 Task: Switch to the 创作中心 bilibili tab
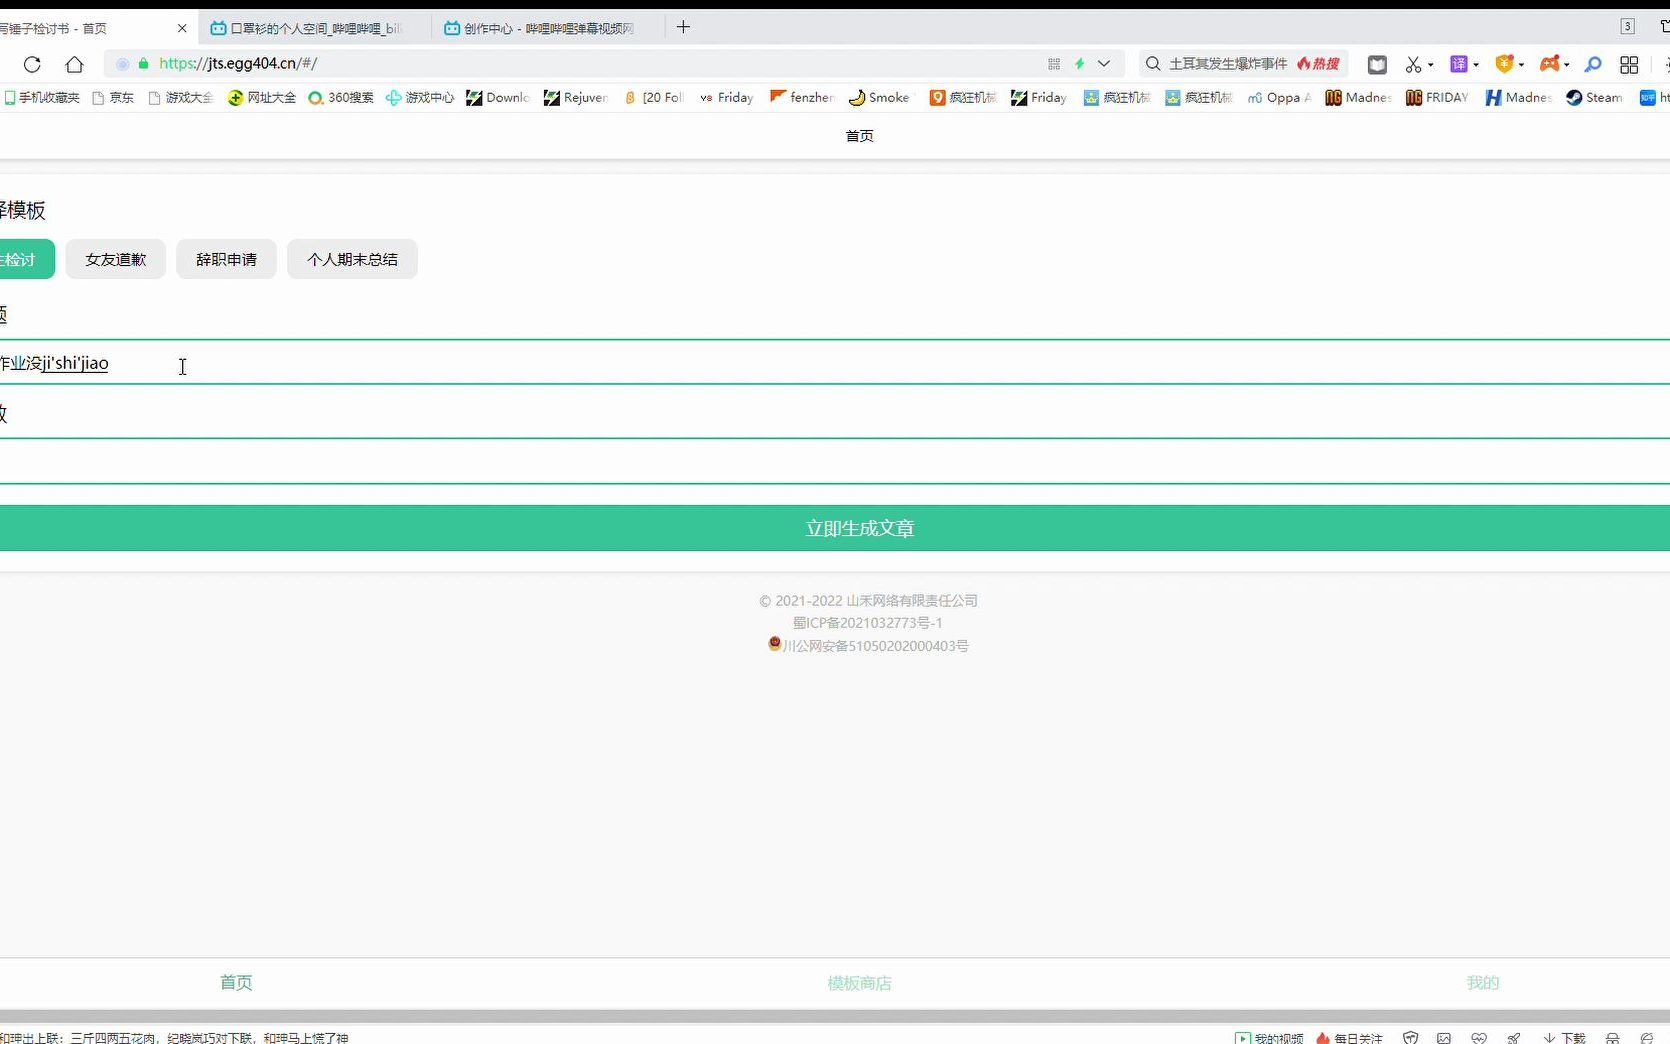point(548,28)
